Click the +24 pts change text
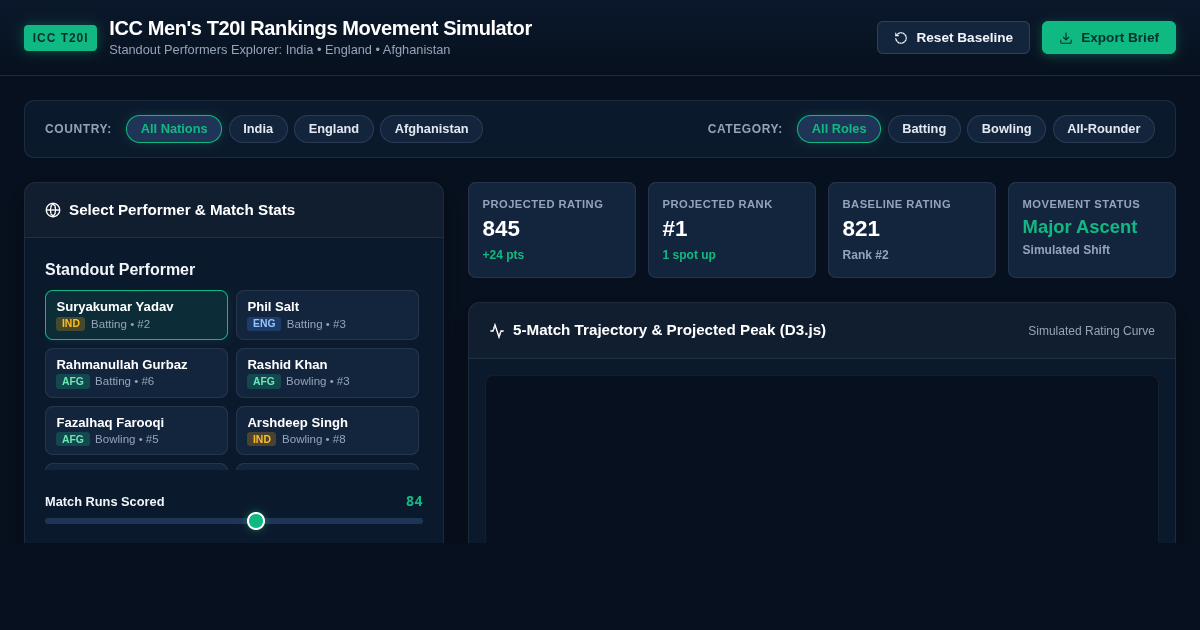Viewport: 1200px width, 630px height. pos(503,255)
